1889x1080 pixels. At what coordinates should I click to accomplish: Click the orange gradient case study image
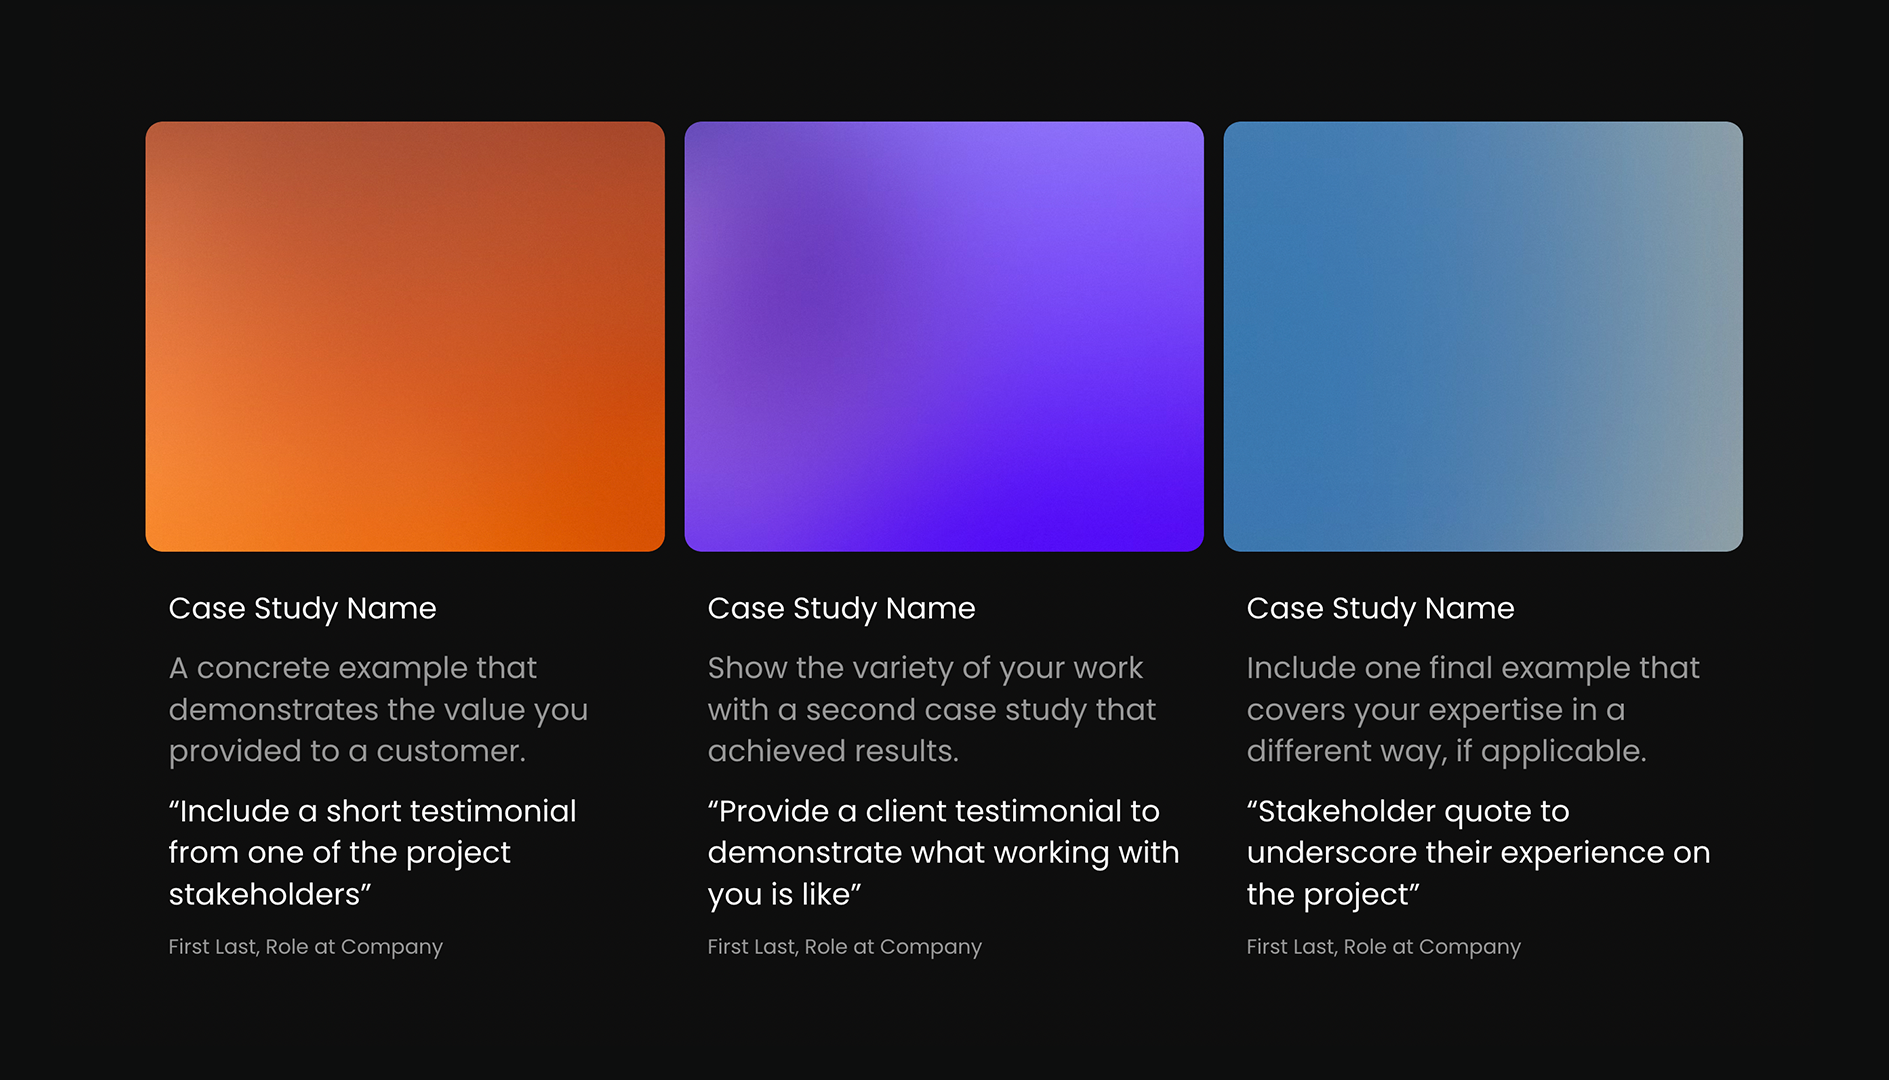click(x=405, y=337)
